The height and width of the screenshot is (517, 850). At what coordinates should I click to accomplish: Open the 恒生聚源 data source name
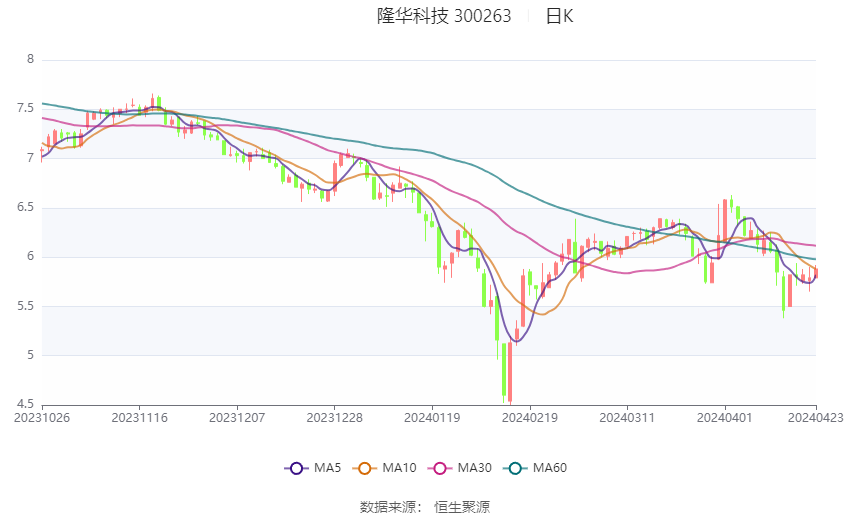(x=462, y=507)
